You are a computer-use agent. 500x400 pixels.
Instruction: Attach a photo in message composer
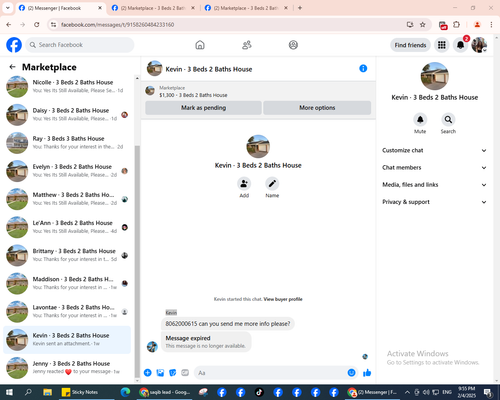pos(160,373)
